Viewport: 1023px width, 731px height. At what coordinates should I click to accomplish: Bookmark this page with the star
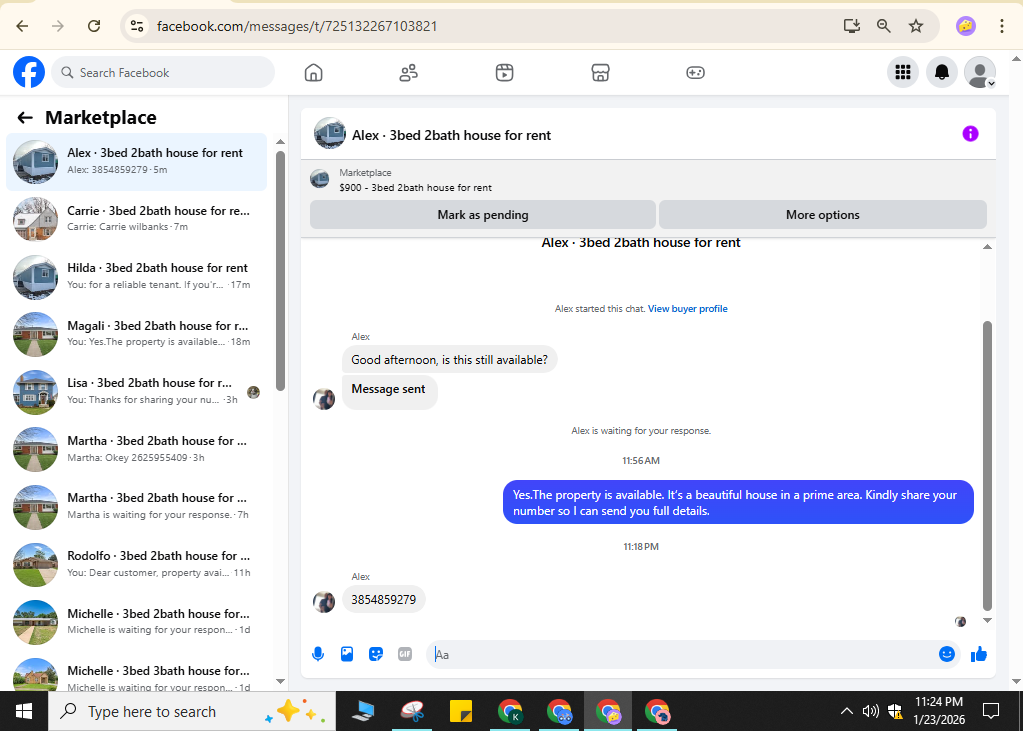tap(916, 26)
